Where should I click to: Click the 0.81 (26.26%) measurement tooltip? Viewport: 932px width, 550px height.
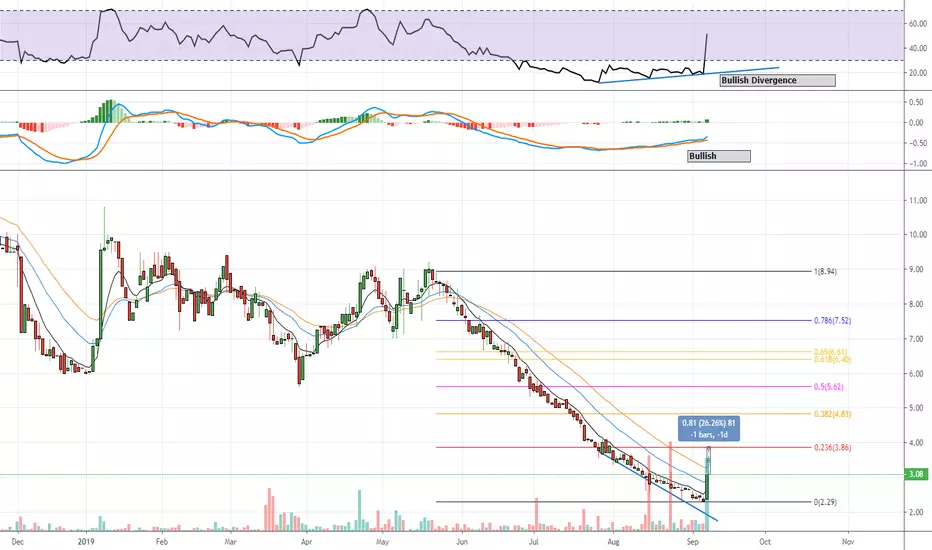[709, 429]
